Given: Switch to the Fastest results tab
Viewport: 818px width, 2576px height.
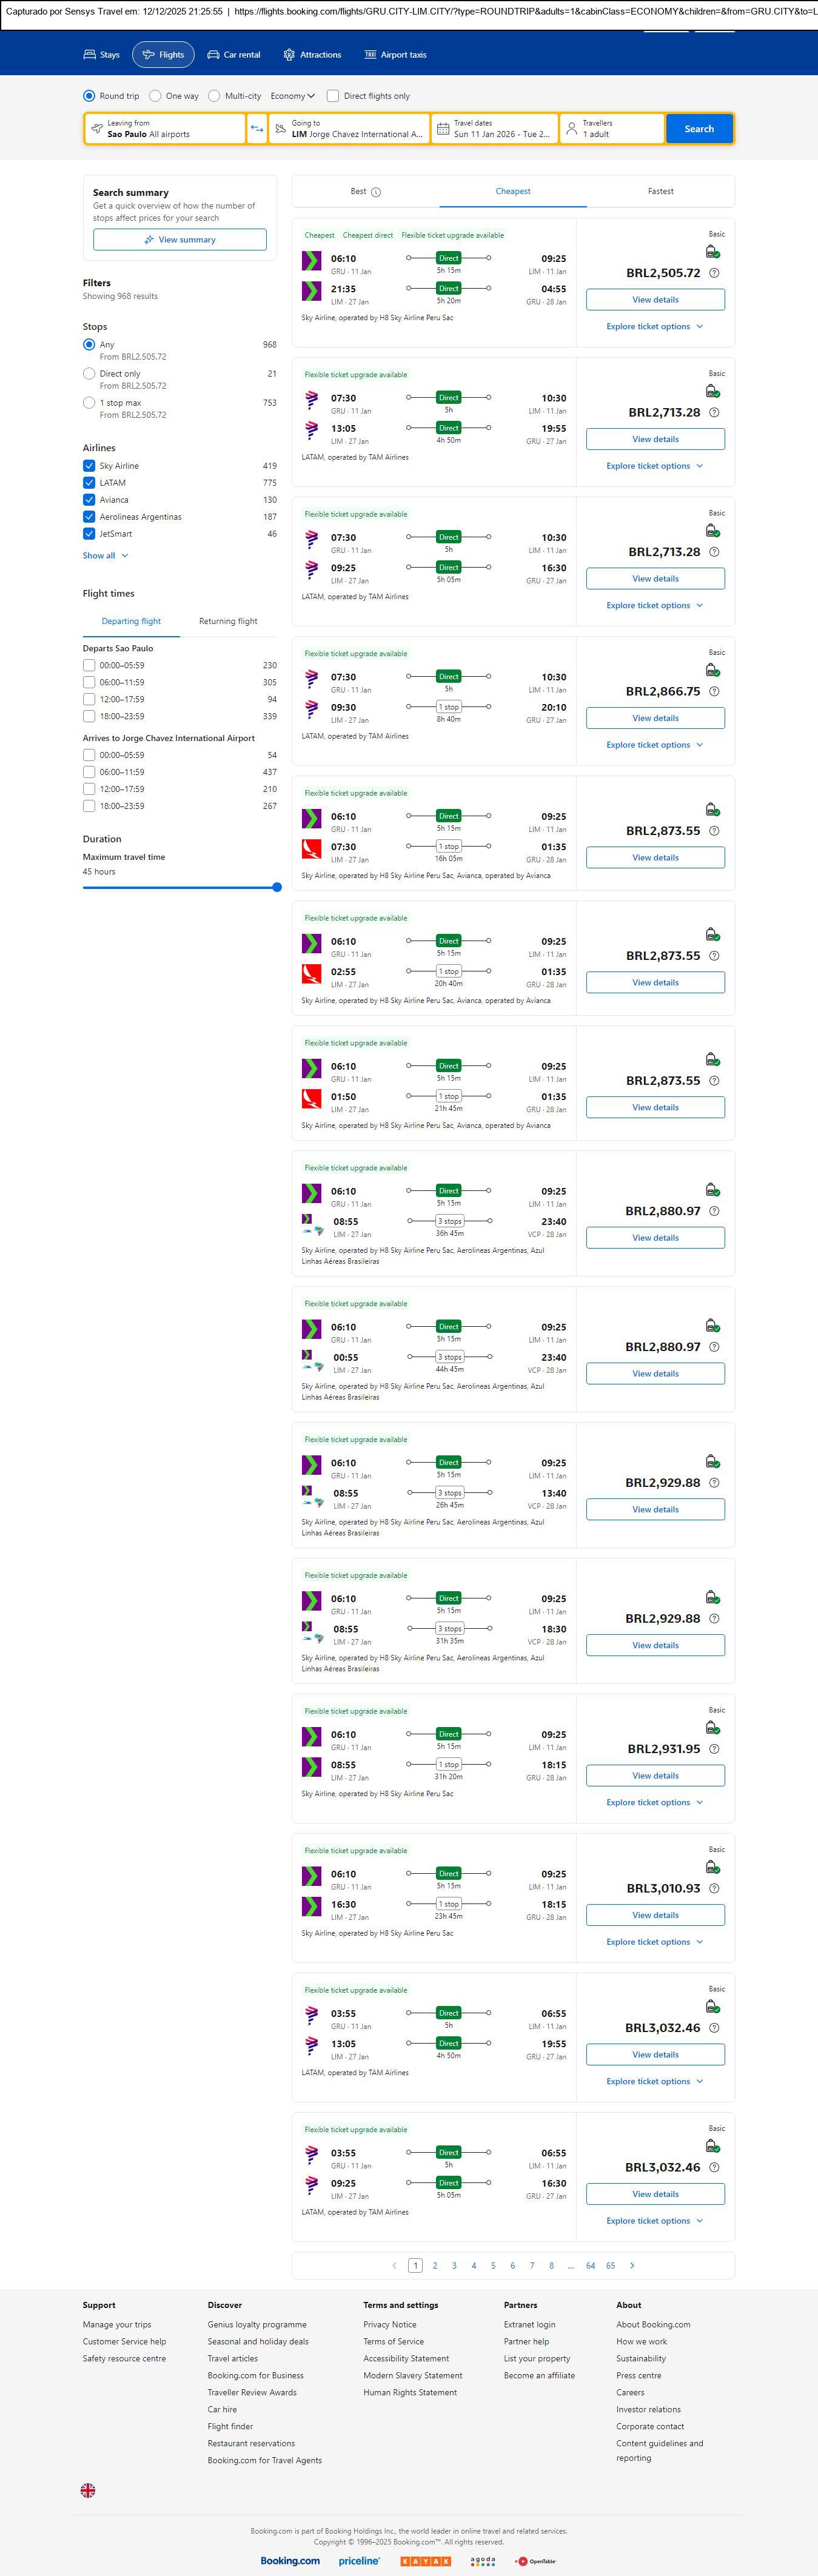Looking at the screenshot, I should 660,191.
